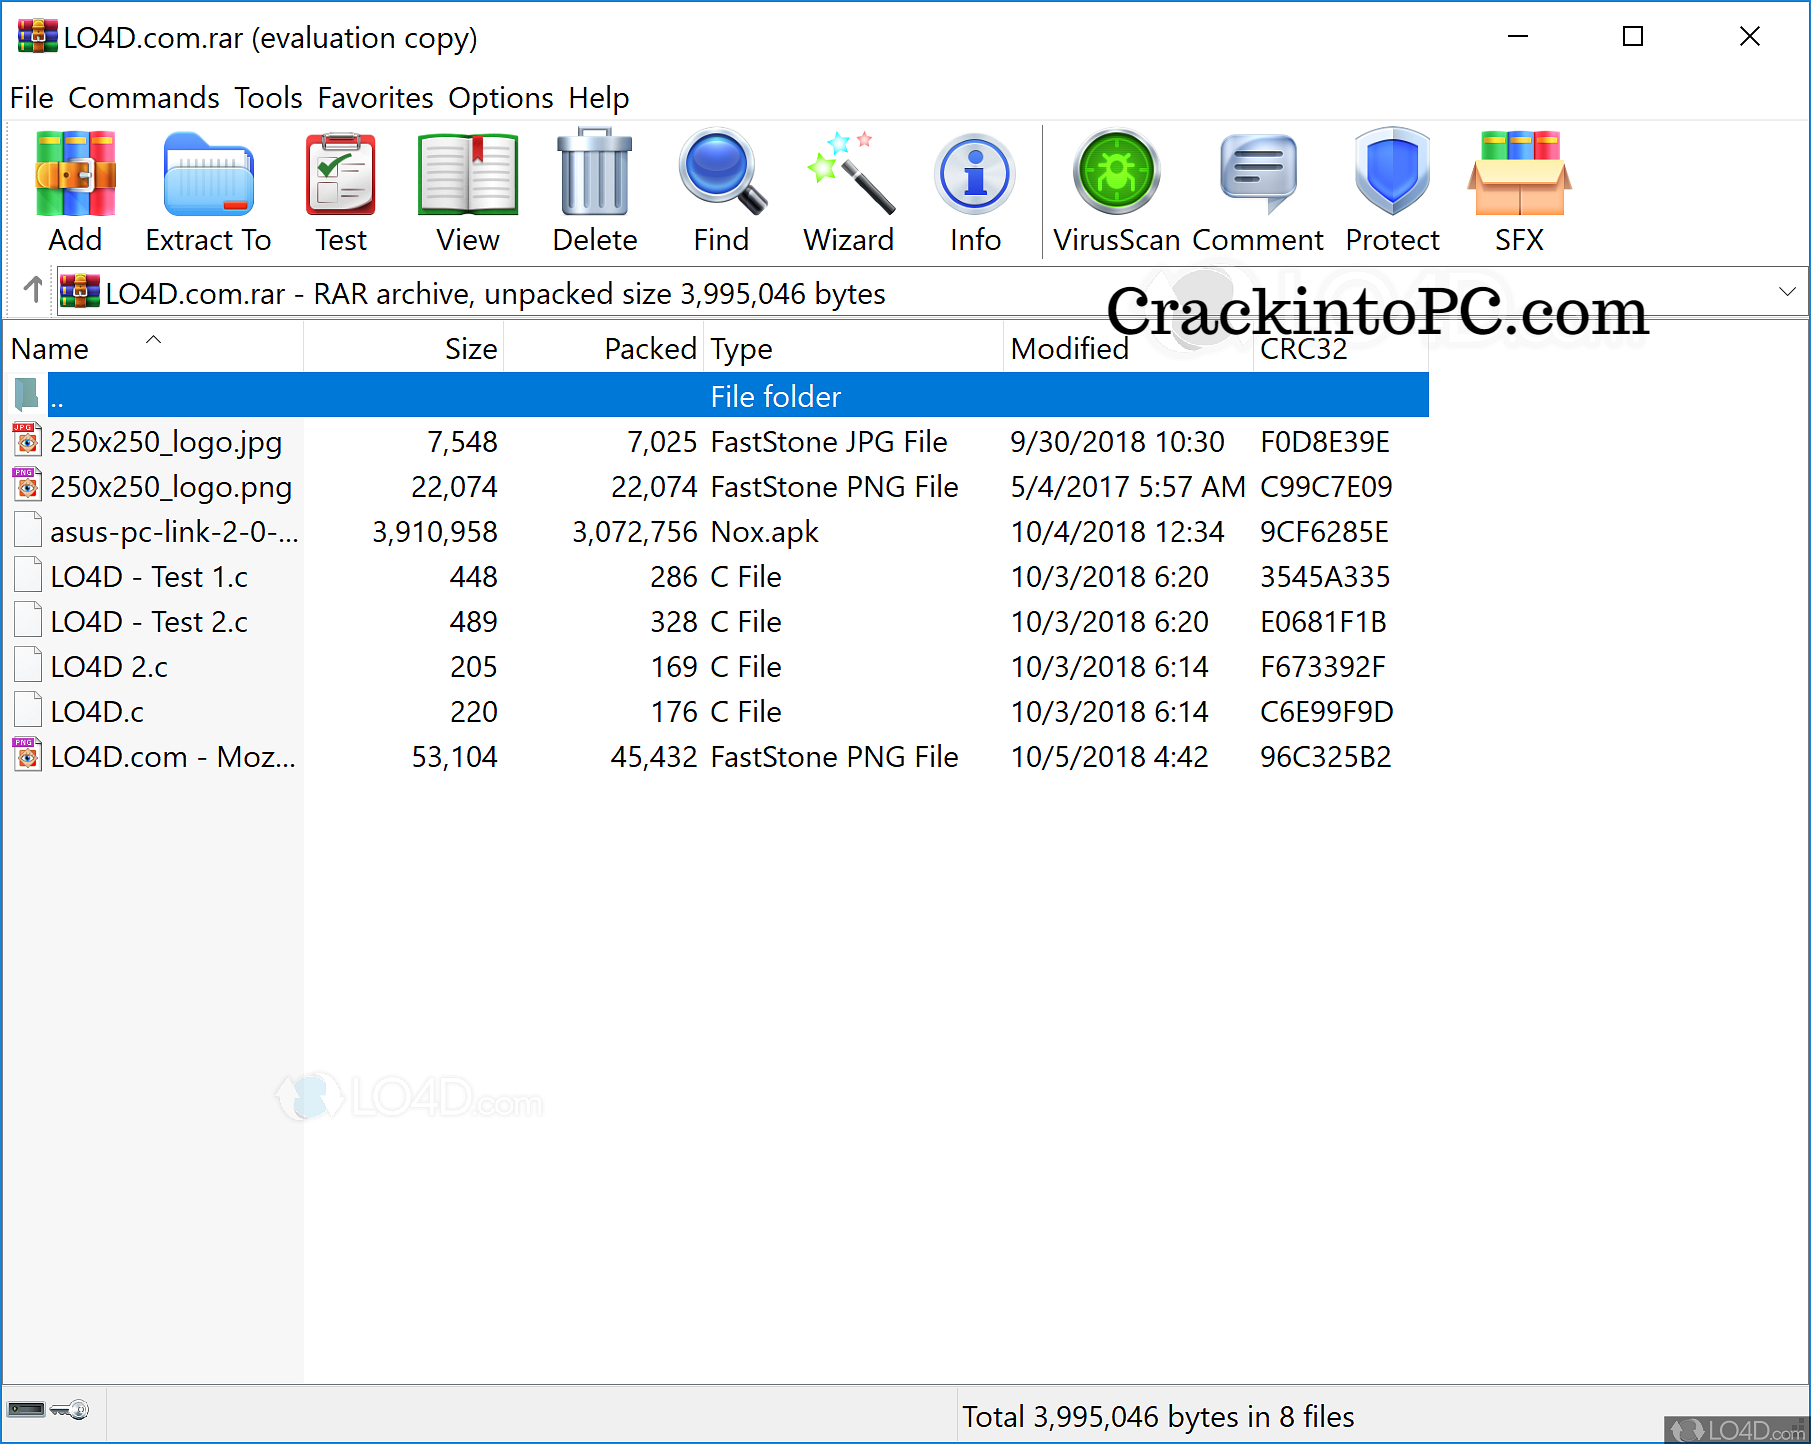
Task: Start VirusScan bug icon
Action: click(x=1116, y=172)
